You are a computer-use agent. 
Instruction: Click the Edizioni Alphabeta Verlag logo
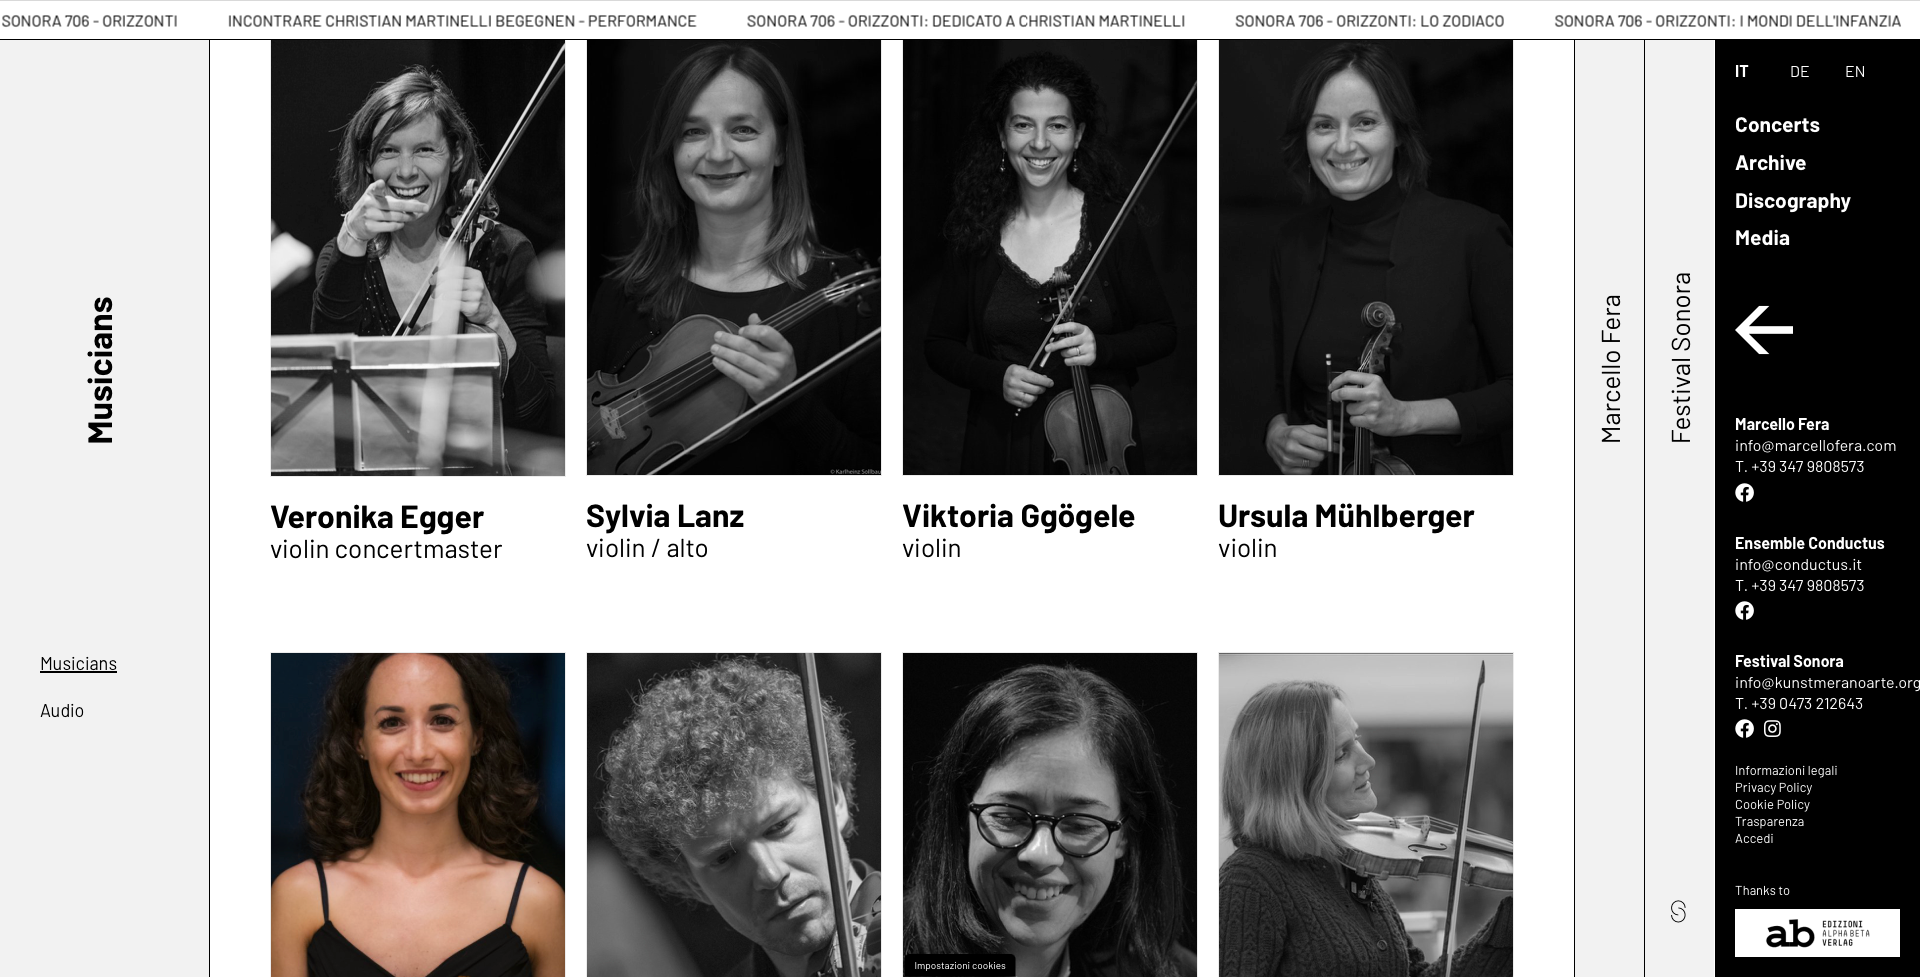tap(1817, 933)
